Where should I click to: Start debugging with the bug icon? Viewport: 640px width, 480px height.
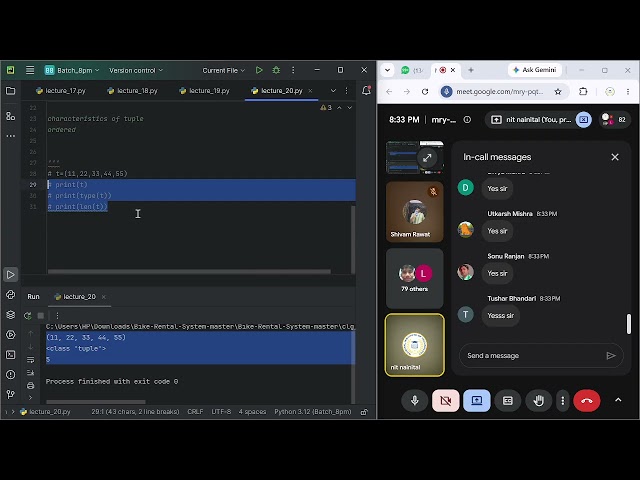click(x=276, y=70)
